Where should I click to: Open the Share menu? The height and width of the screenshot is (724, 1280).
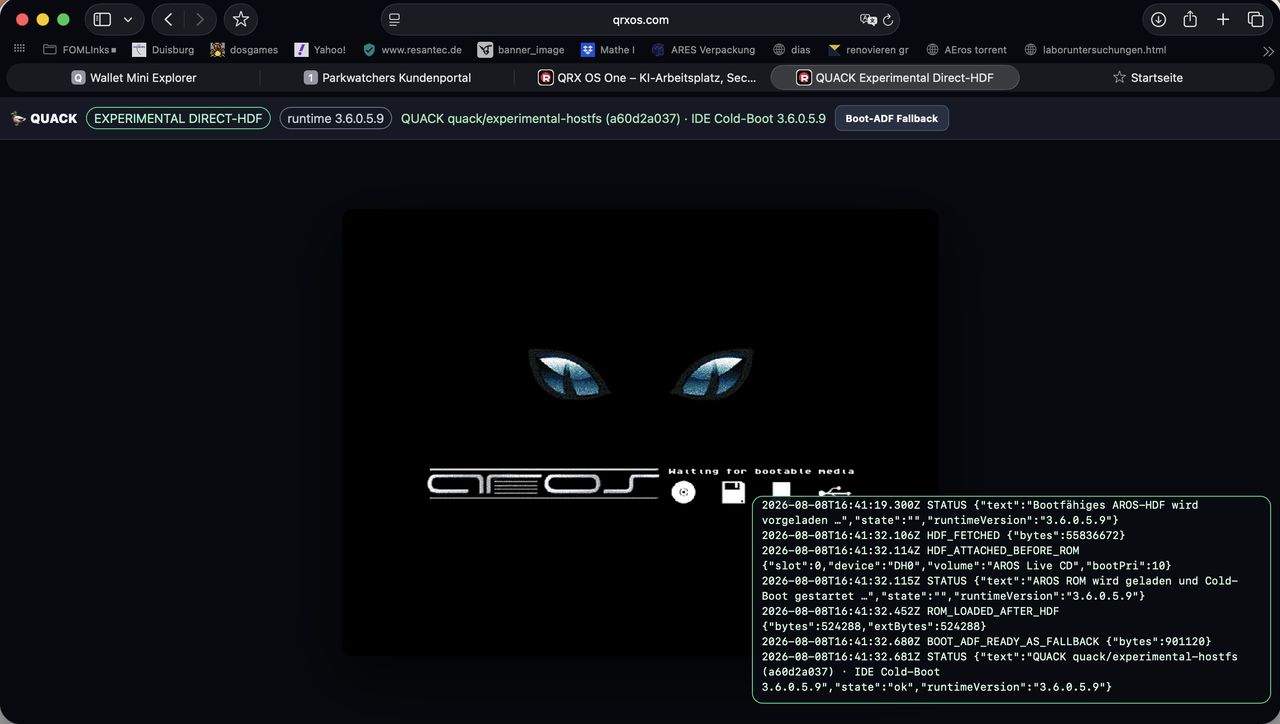tap(1190, 19)
